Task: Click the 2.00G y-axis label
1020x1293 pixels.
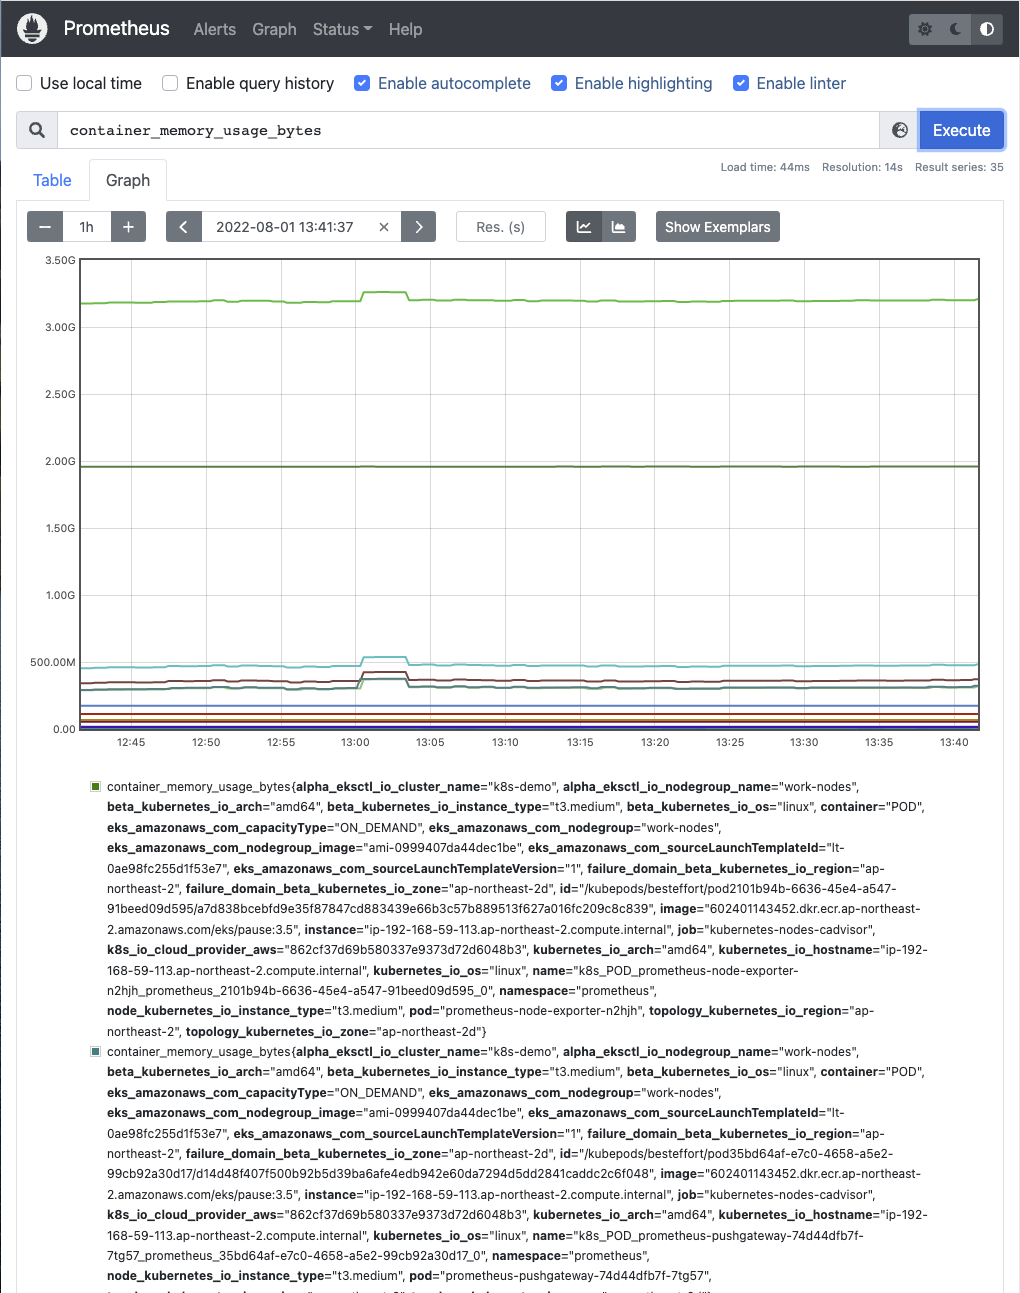Action: [60, 461]
